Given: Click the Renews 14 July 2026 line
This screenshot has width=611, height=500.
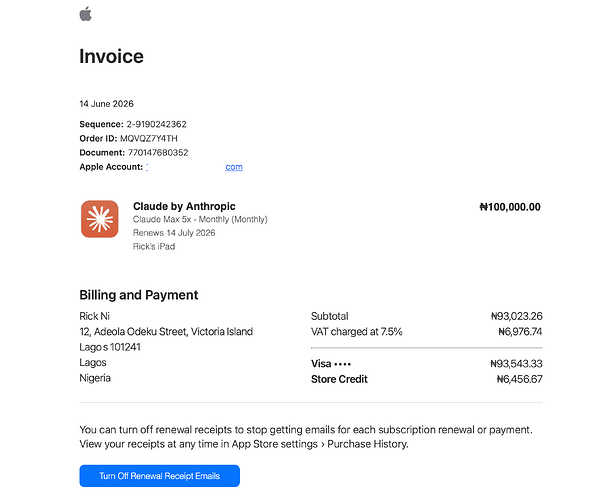Looking at the screenshot, I should pyautogui.click(x=174, y=233).
